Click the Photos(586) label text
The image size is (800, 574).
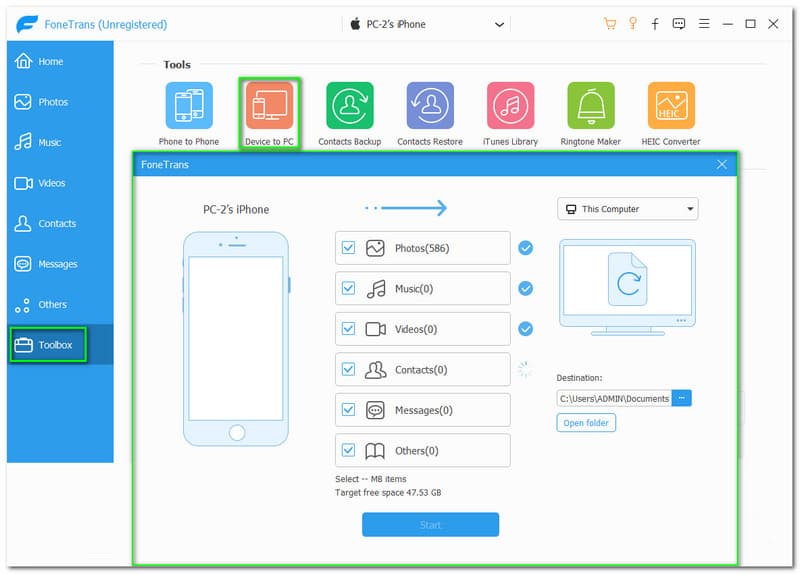pyautogui.click(x=422, y=248)
